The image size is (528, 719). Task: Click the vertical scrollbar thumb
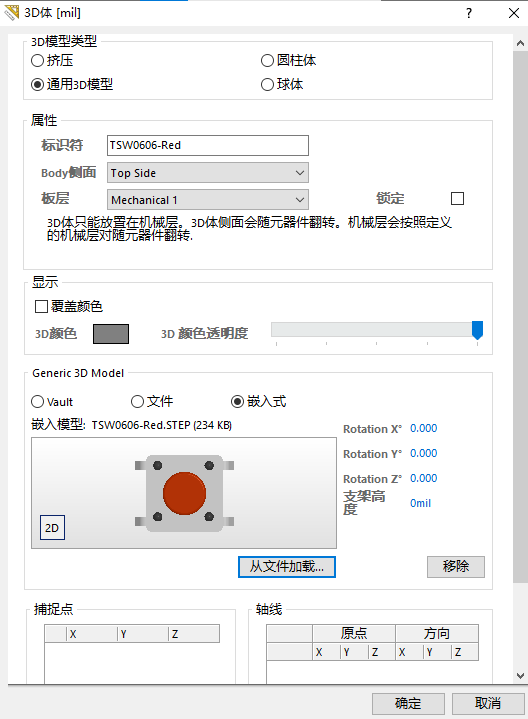point(520,316)
